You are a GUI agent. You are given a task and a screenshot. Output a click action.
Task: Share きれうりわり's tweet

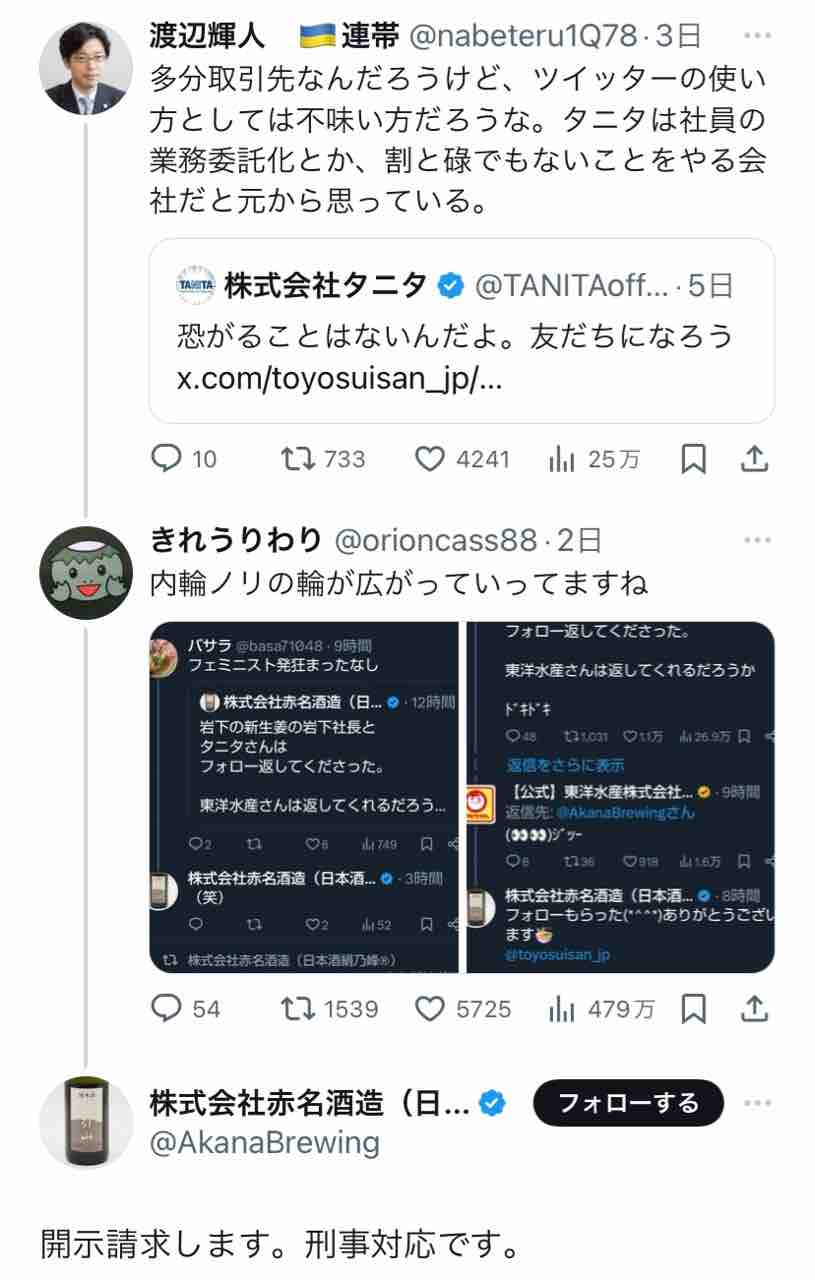pos(754,1008)
